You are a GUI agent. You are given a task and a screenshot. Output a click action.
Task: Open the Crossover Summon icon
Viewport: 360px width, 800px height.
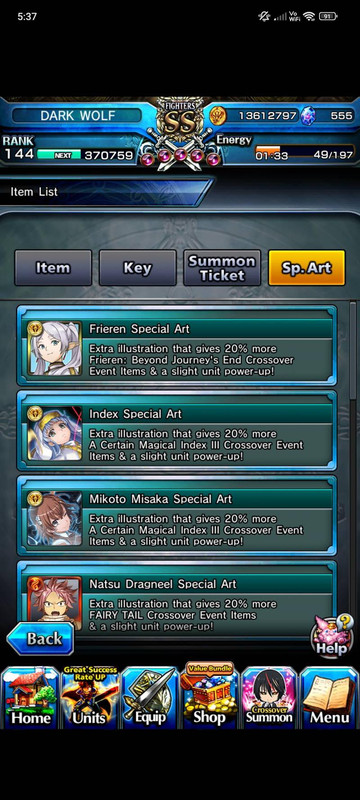click(x=269, y=697)
